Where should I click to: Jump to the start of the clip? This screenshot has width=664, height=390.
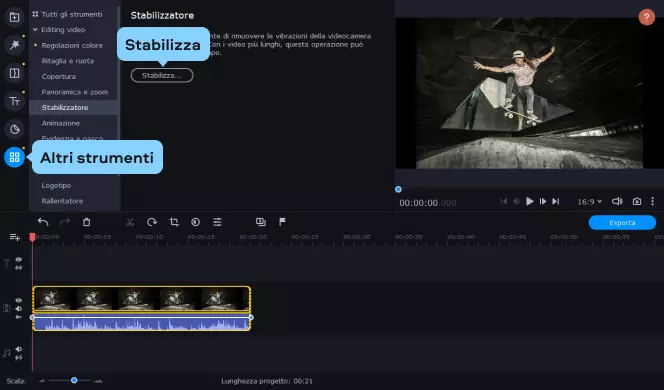[x=504, y=202]
